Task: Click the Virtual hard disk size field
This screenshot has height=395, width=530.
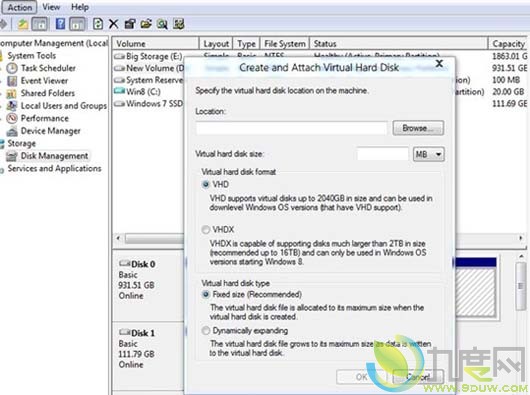Action: pyautogui.click(x=383, y=154)
